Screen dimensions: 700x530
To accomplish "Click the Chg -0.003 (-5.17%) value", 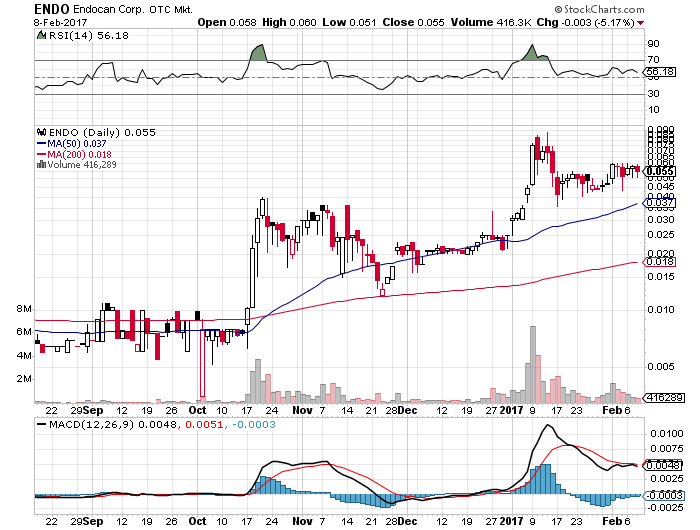I will pos(585,22).
